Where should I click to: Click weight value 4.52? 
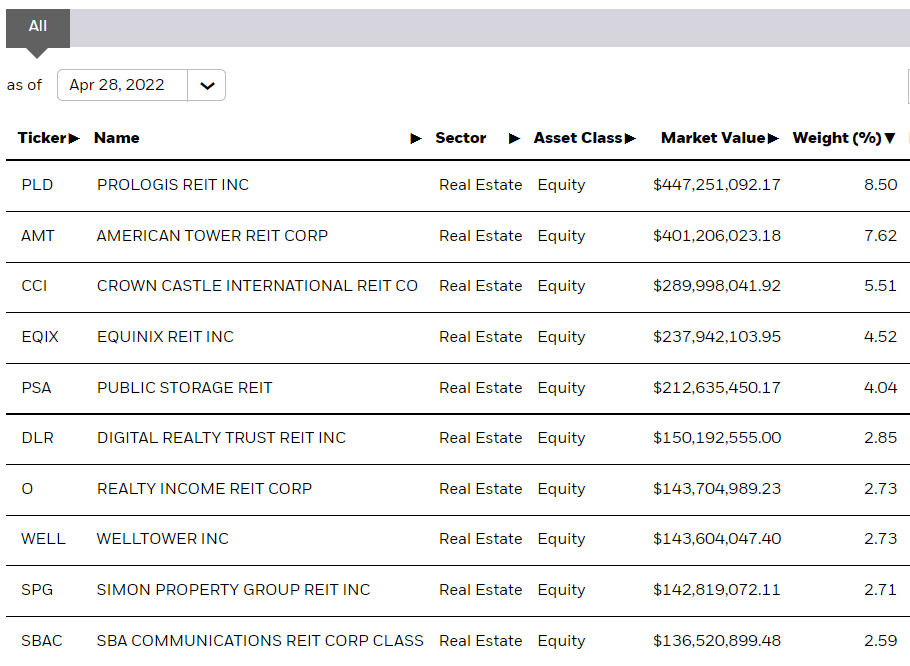pos(880,337)
